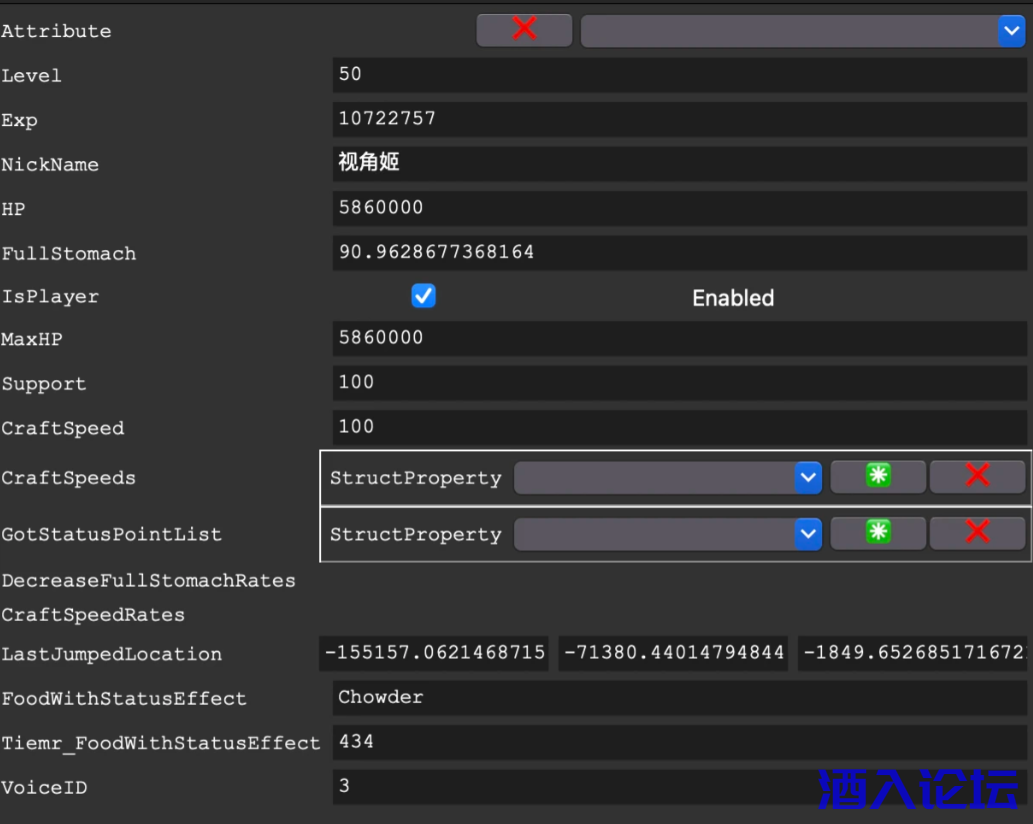Viewport: 1033px width, 824px height.
Task: Uncheck the IsPlayer checkbox
Action: [x=424, y=297]
